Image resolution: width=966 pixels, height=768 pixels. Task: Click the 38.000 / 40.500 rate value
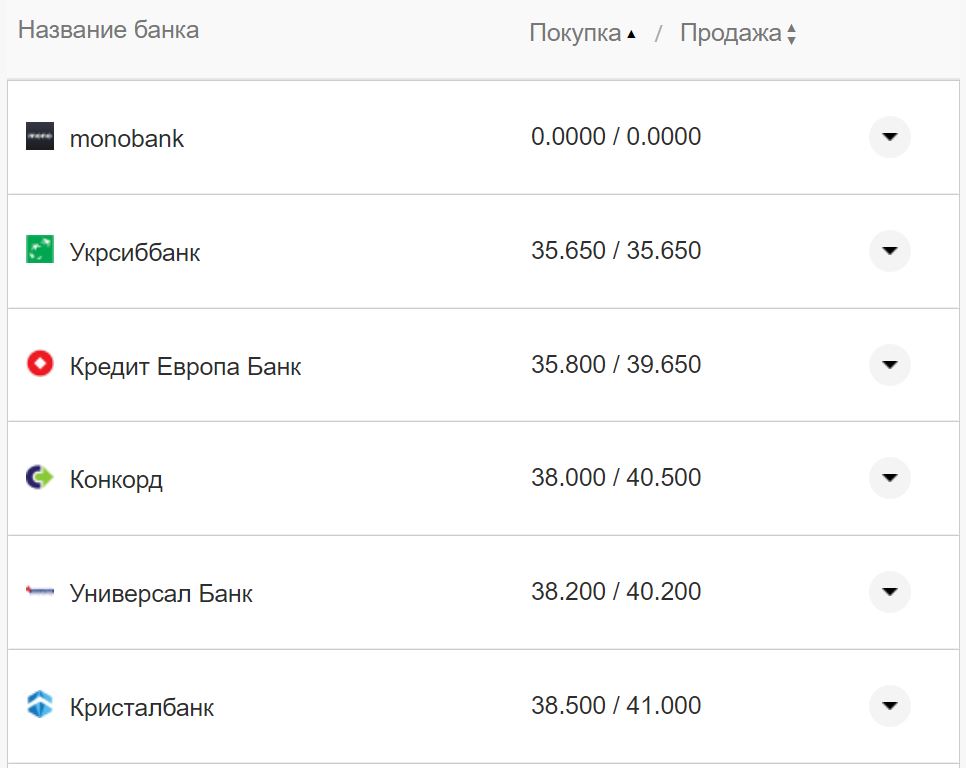(x=615, y=477)
